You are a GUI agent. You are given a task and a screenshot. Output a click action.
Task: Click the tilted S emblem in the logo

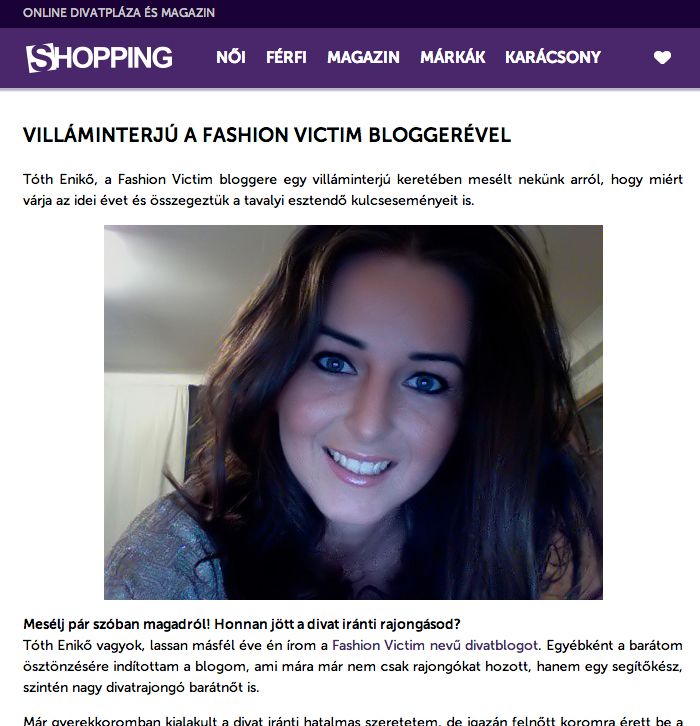[x=42, y=58]
